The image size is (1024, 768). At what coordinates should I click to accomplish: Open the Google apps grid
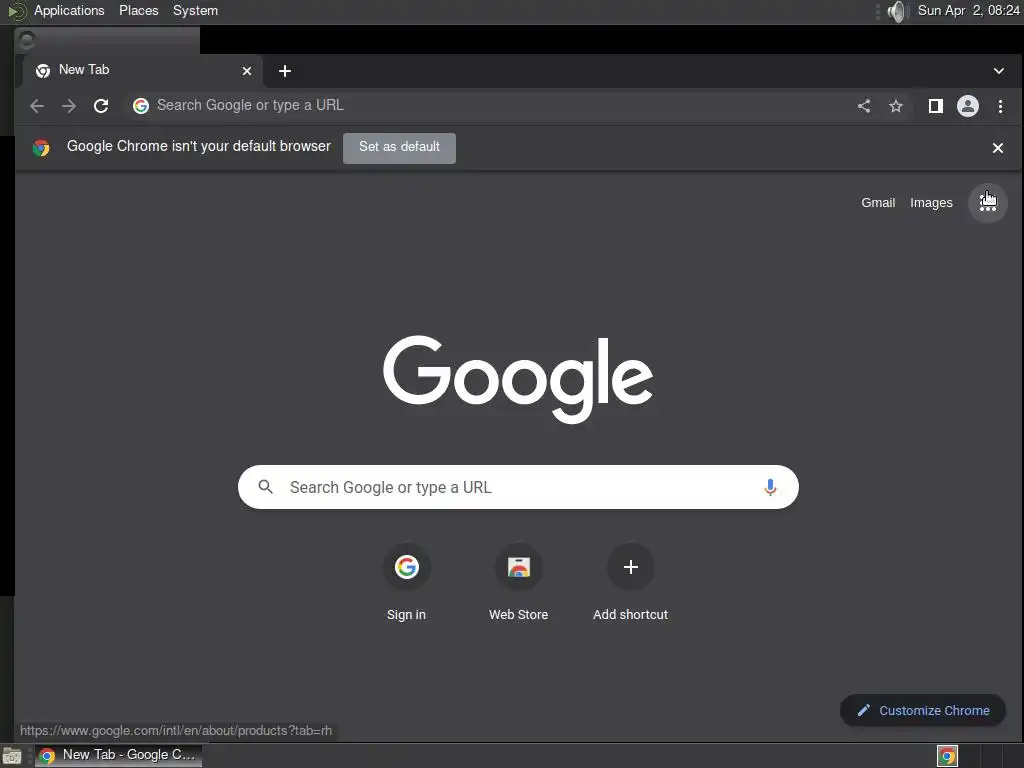pos(987,203)
